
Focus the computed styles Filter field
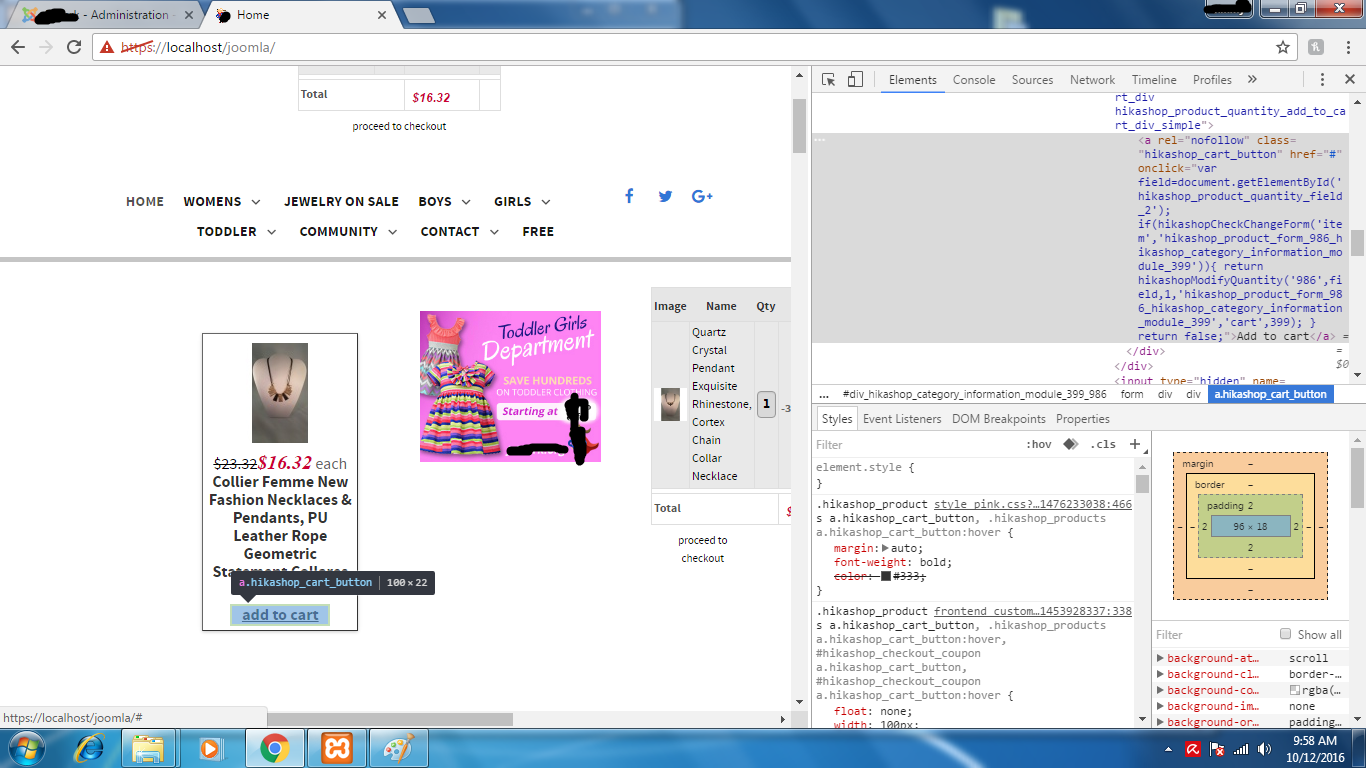1214,634
